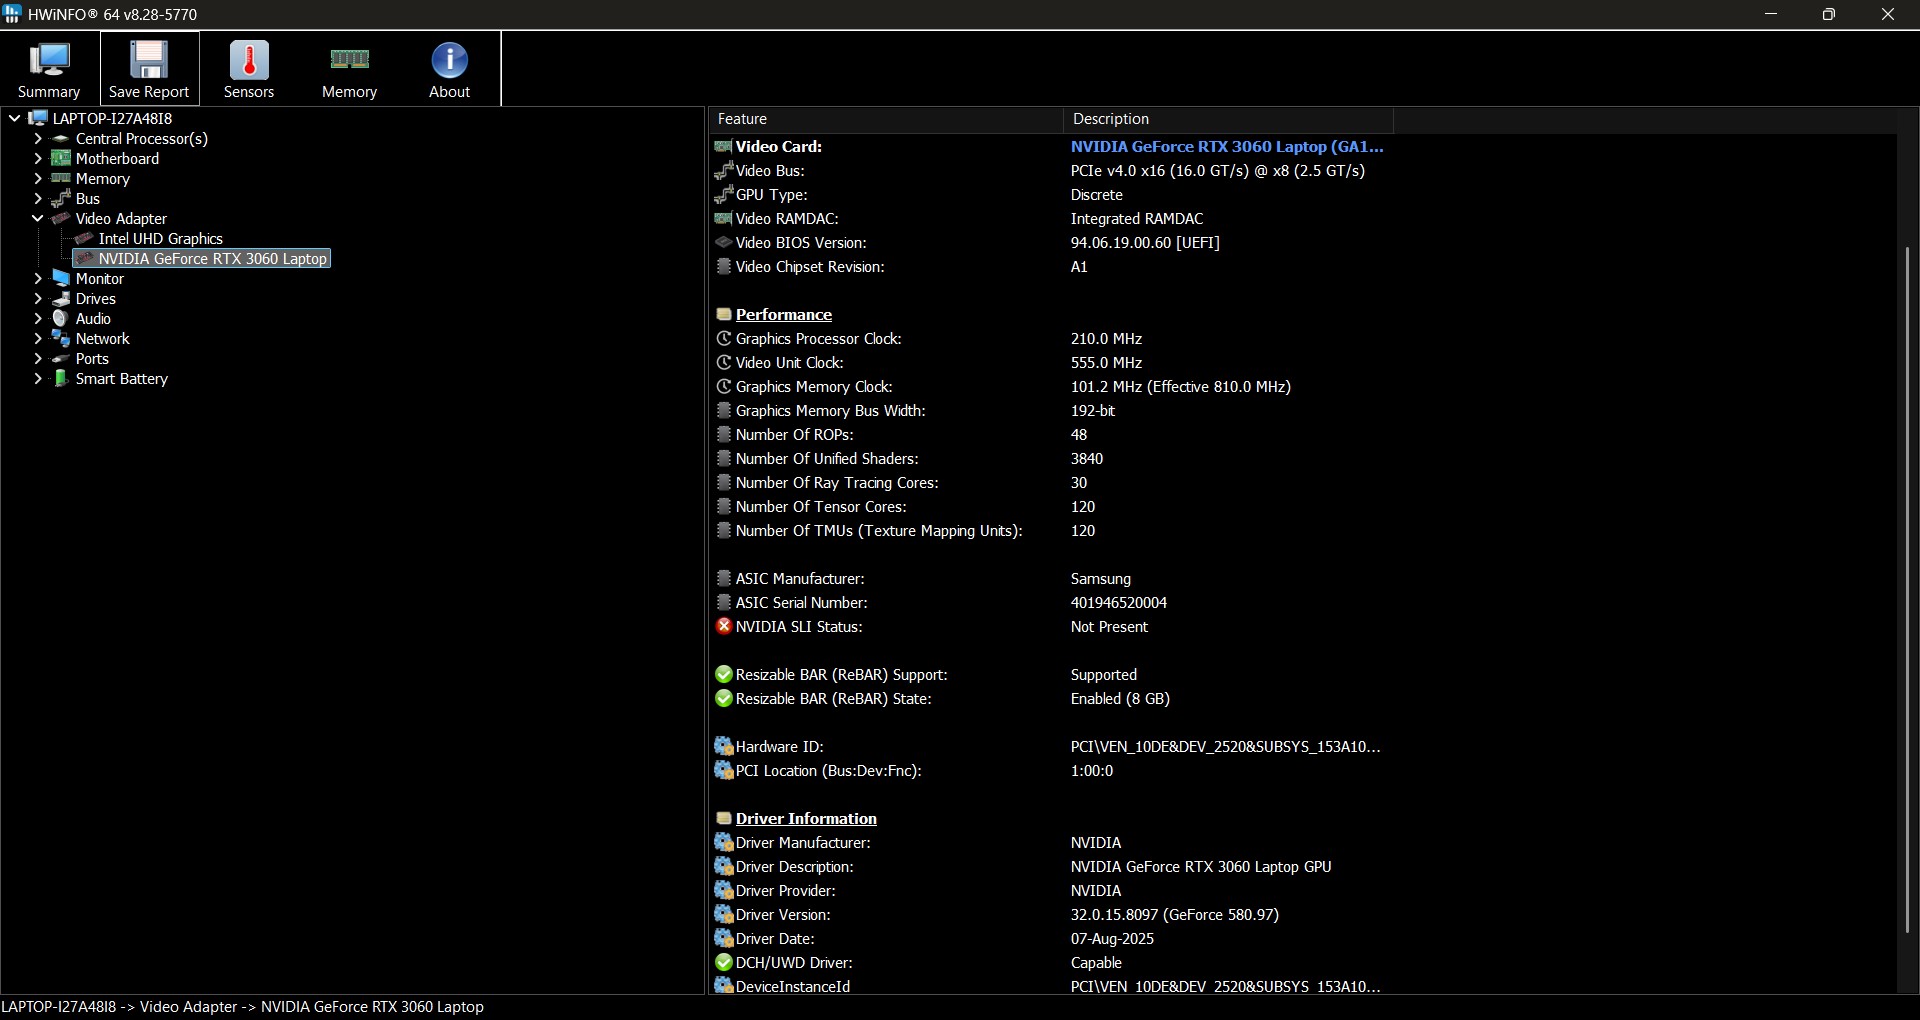Expand the Central Processor(s) node

[37, 138]
